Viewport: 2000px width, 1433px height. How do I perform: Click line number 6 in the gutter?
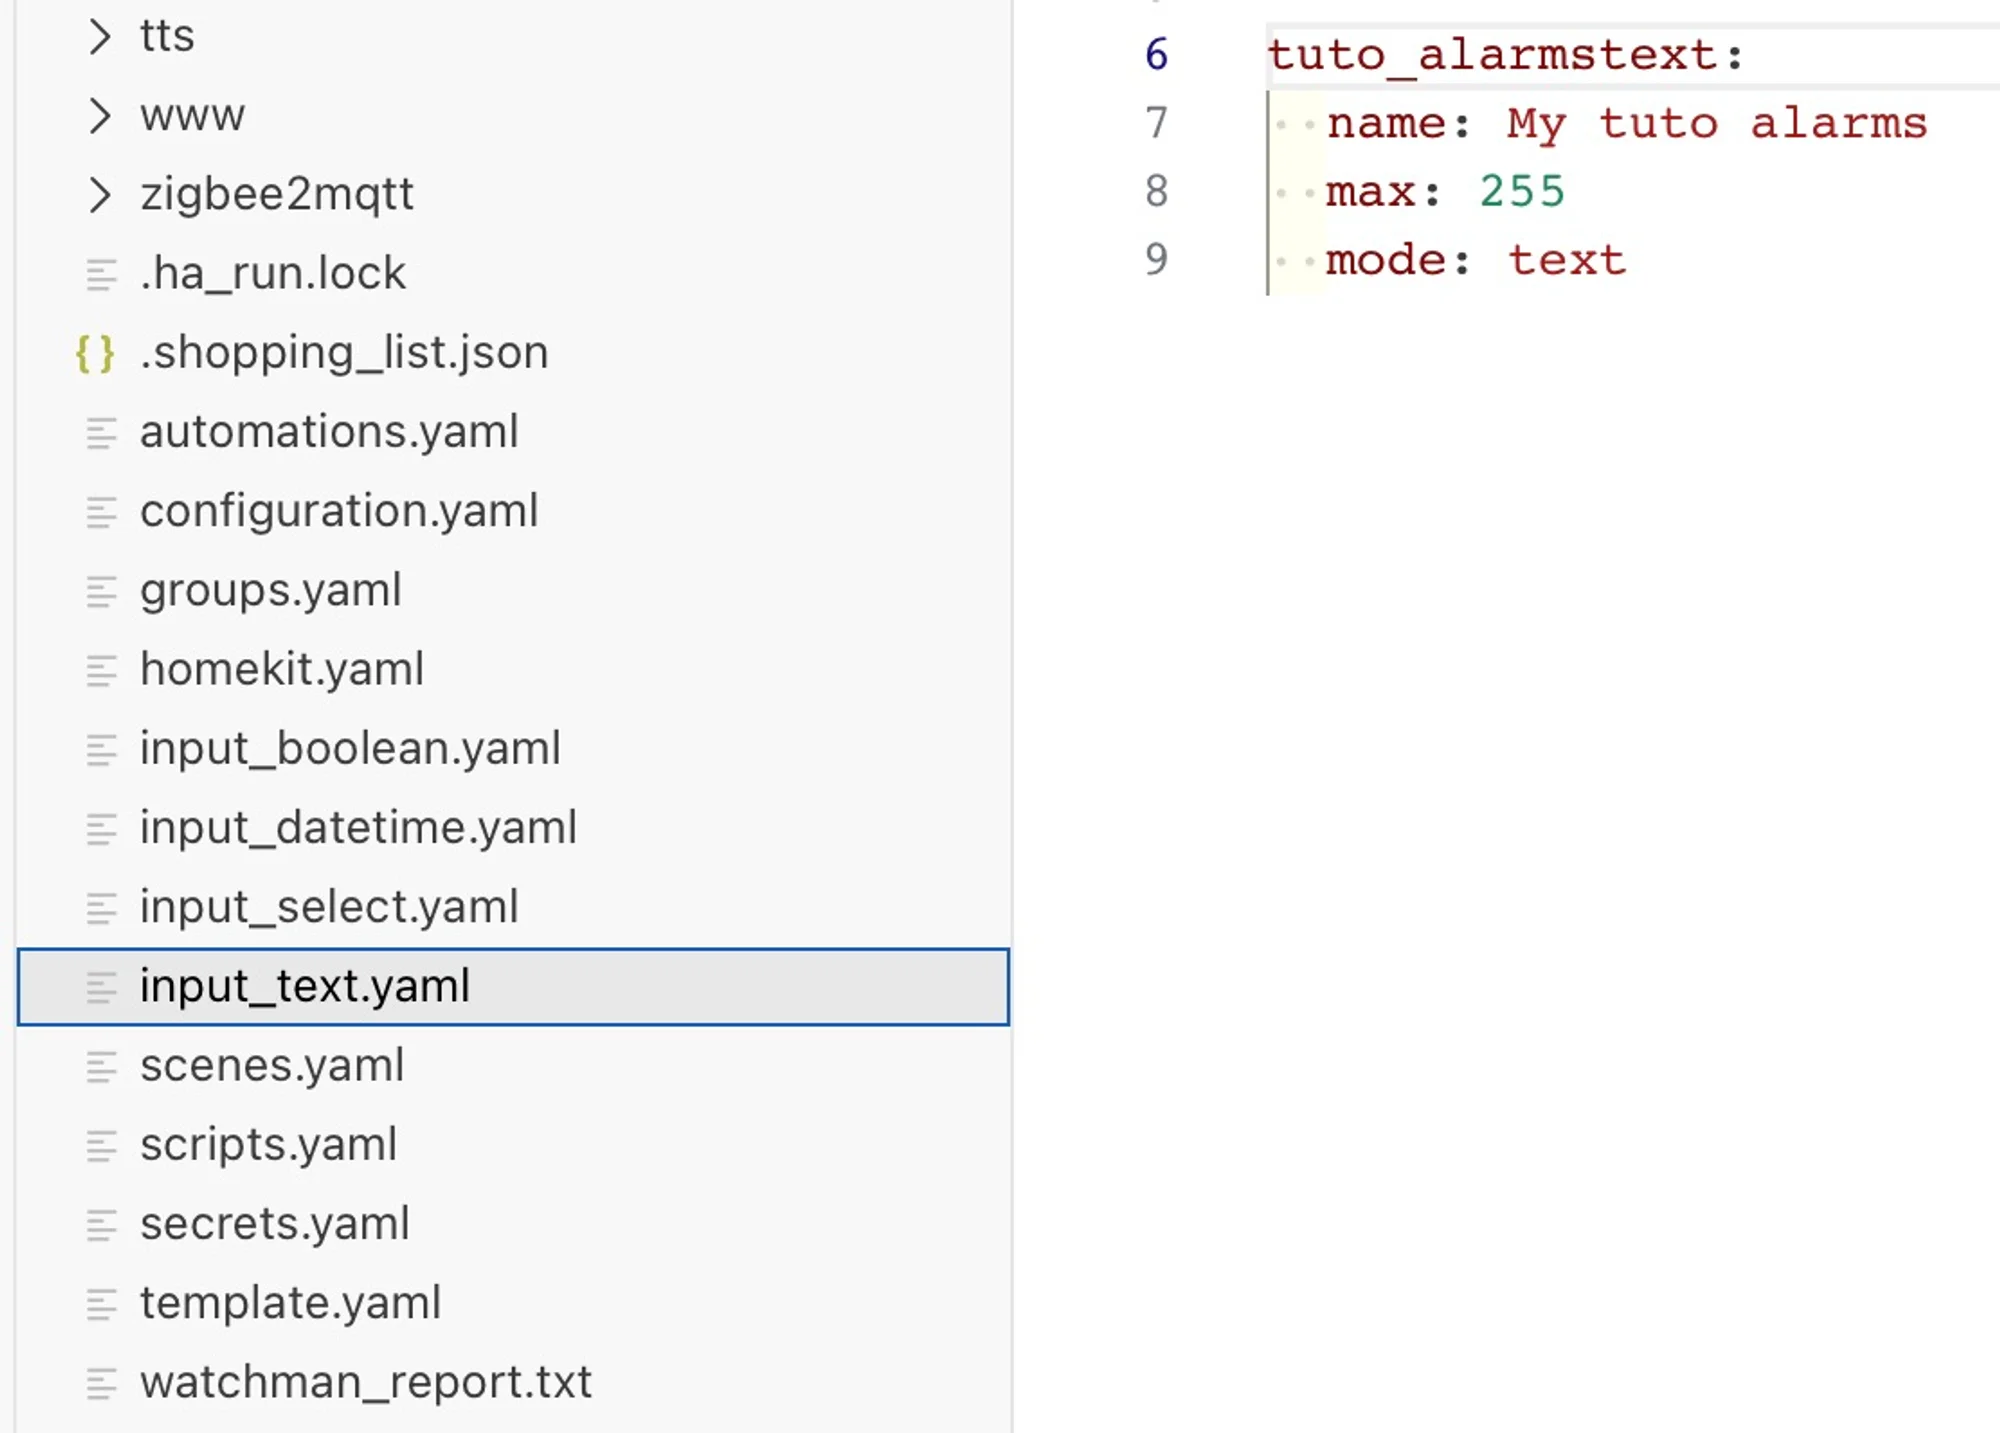1156,55
